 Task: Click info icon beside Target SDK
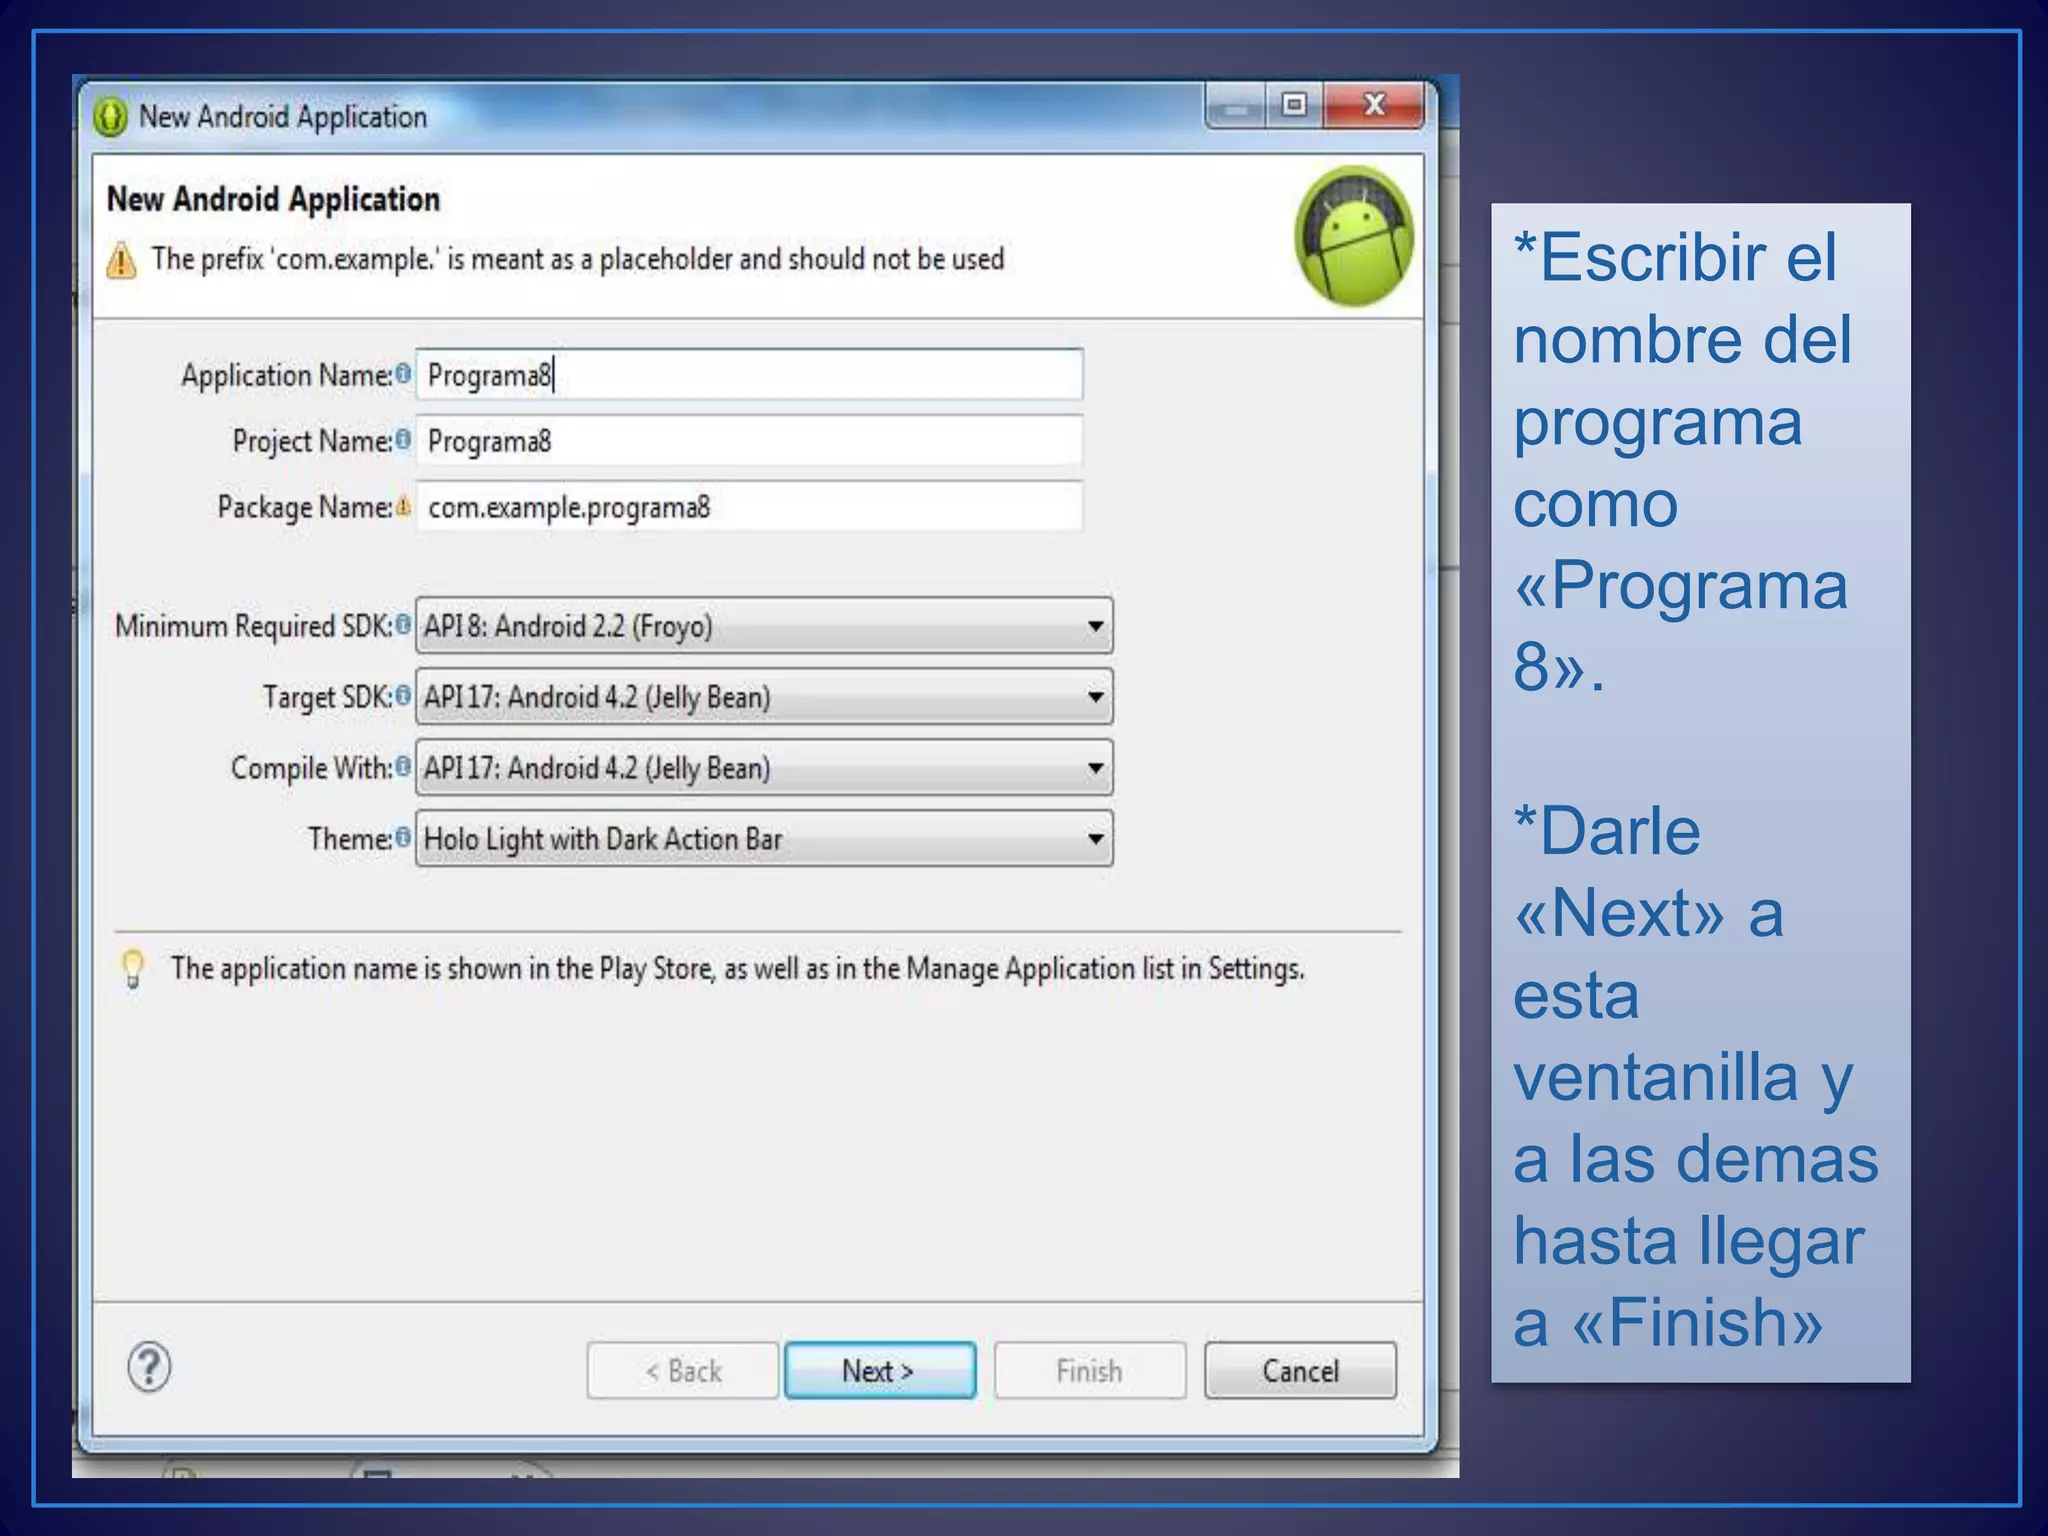coord(403,696)
